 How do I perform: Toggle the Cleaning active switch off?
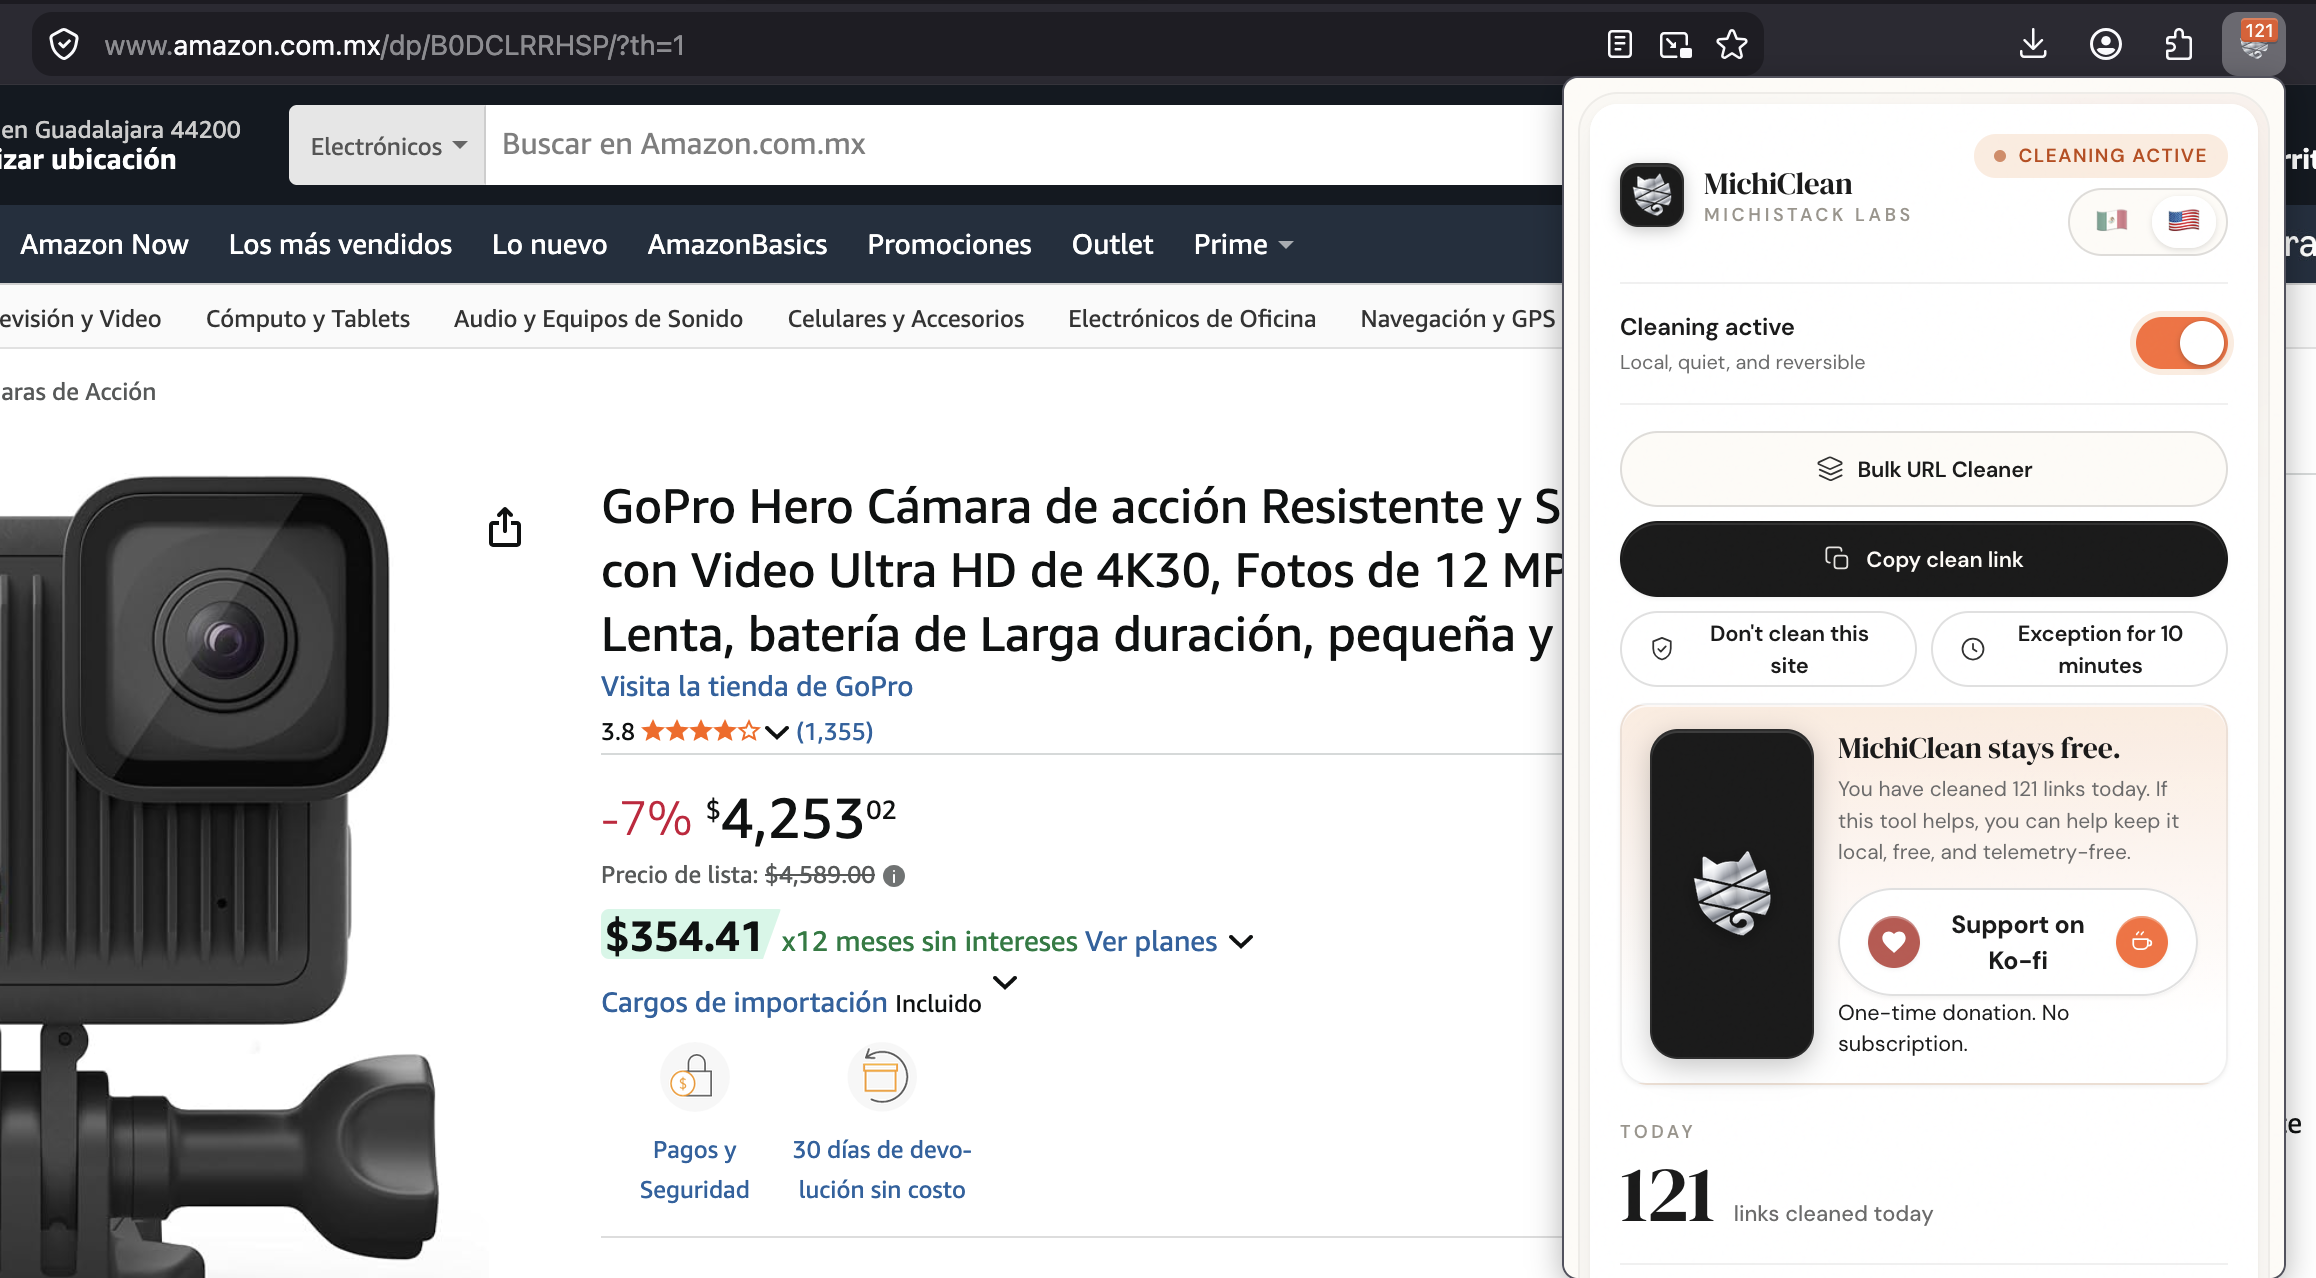2181,344
